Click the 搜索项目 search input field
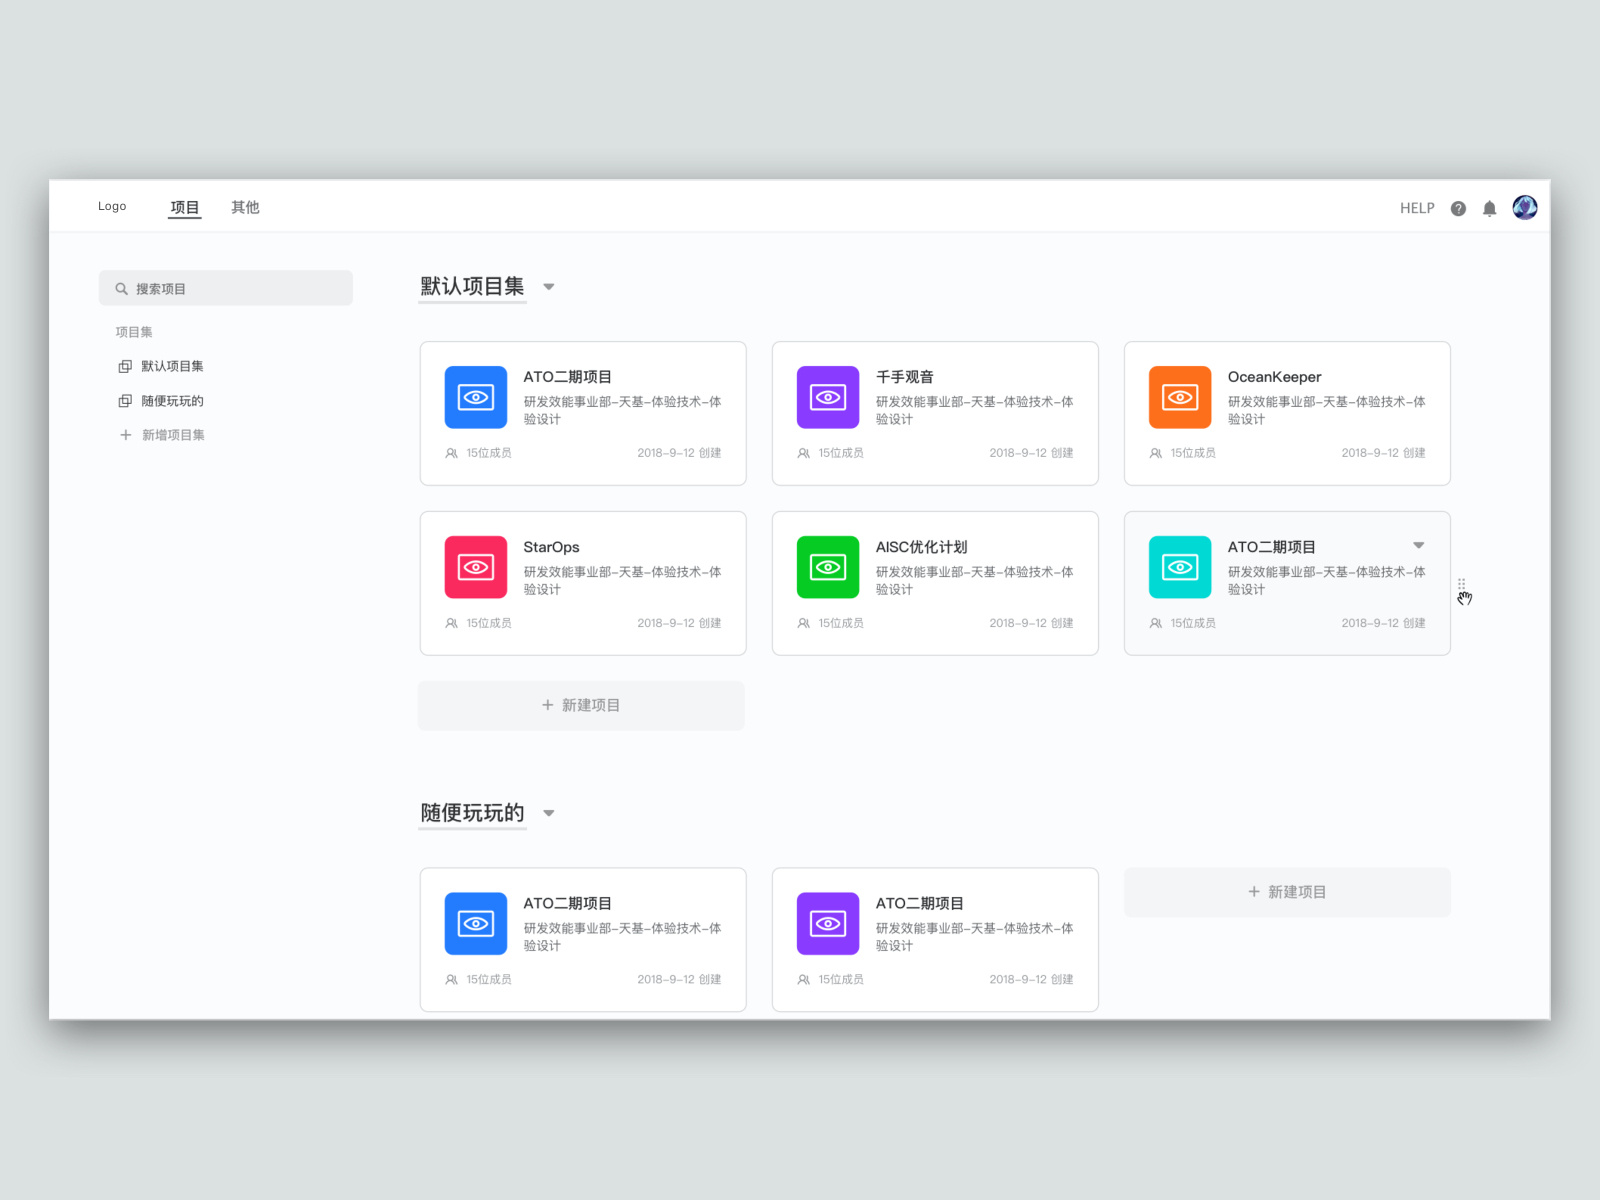 pyautogui.click(x=225, y=288)
